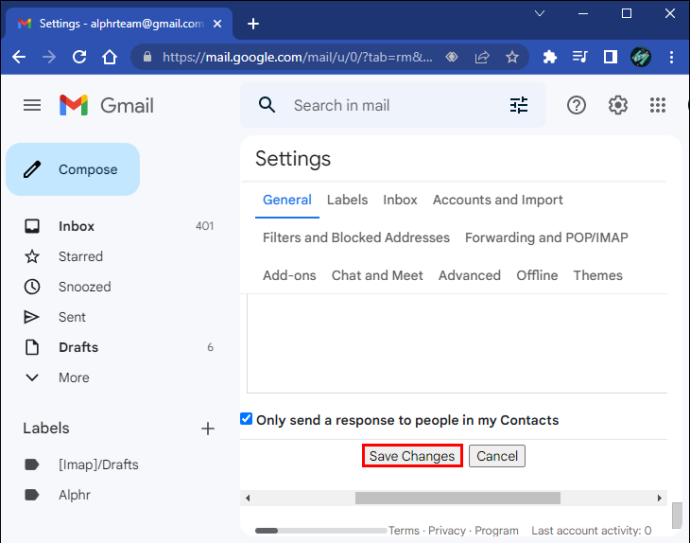Reload the page

pos(79,57)
